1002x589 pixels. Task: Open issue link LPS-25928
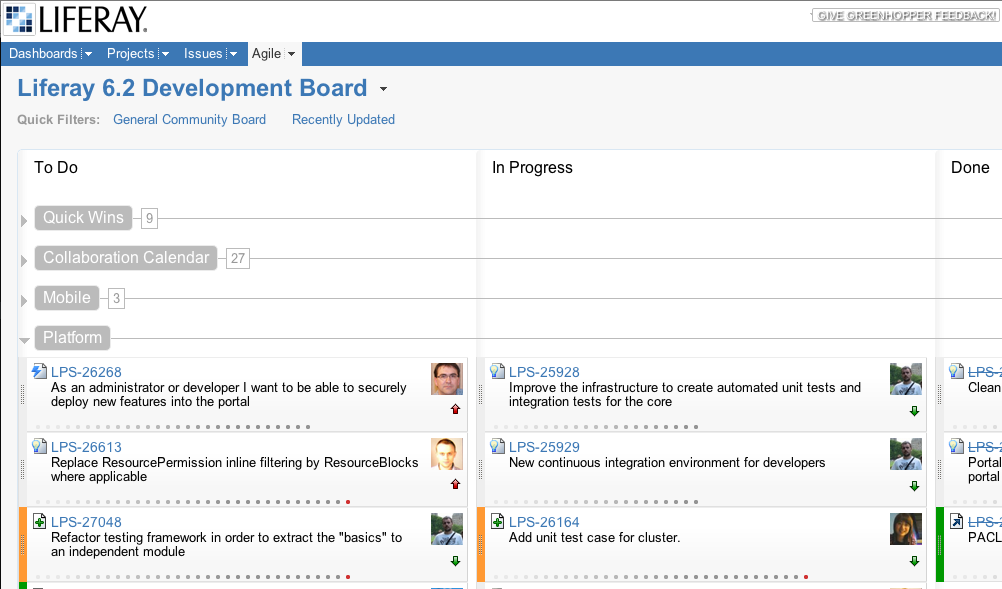pos(544,372)
